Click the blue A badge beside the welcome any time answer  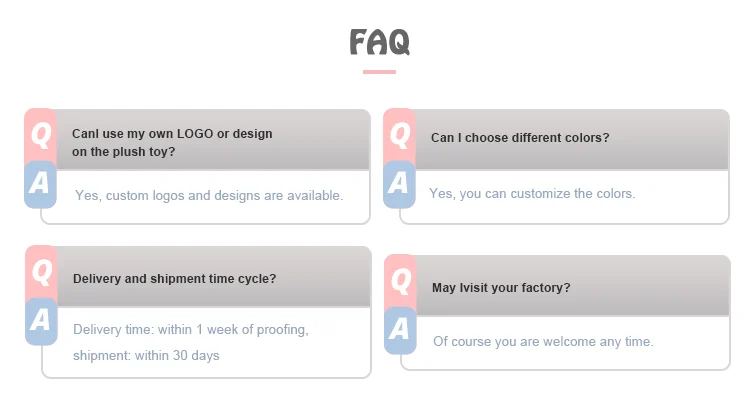[x=400, y=330]
